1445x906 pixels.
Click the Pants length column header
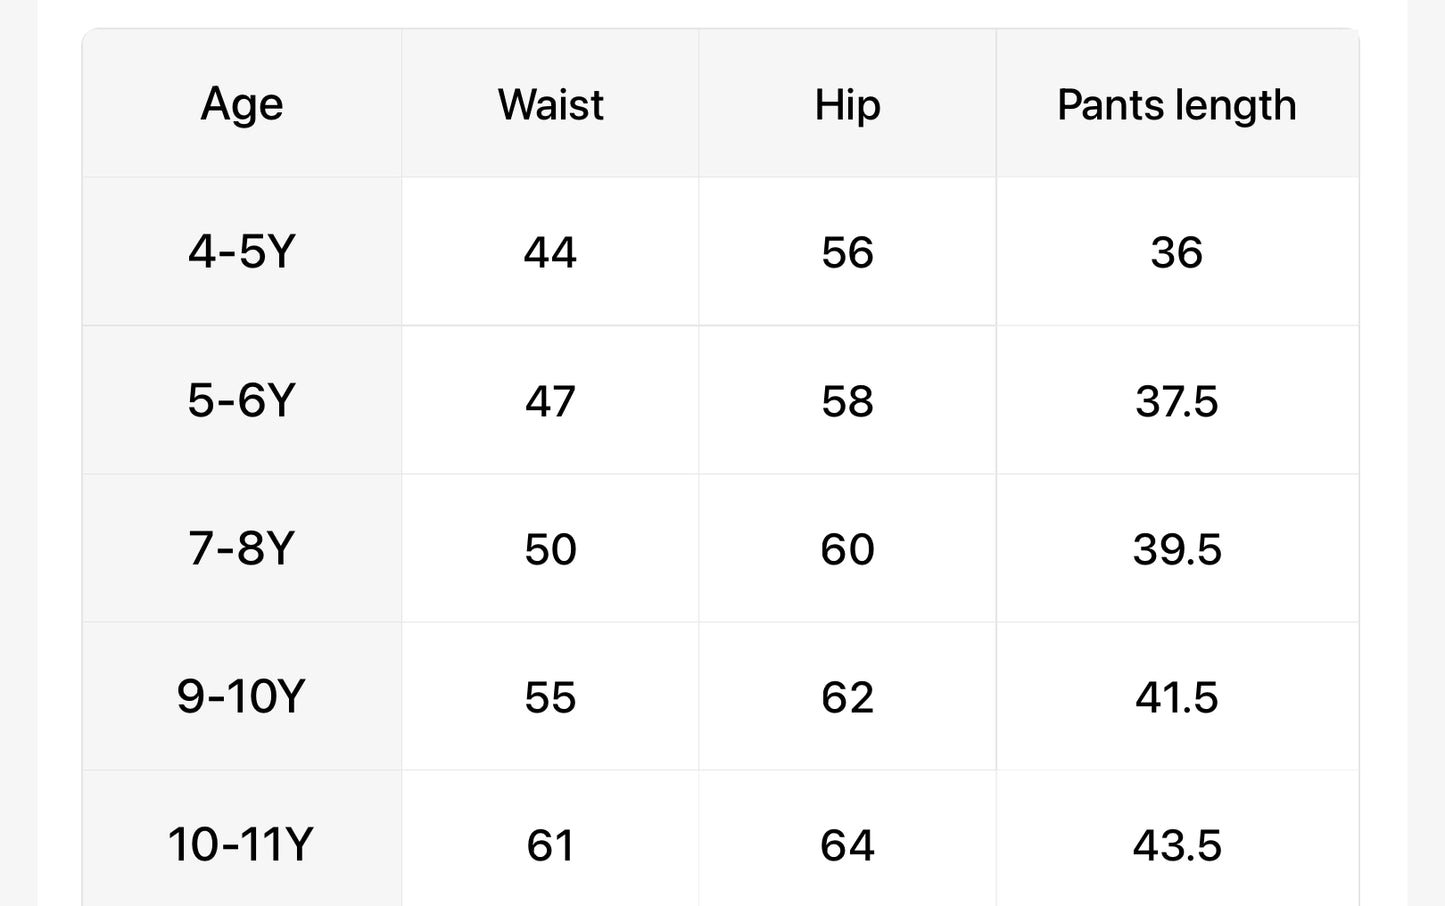coord(1176,104)
